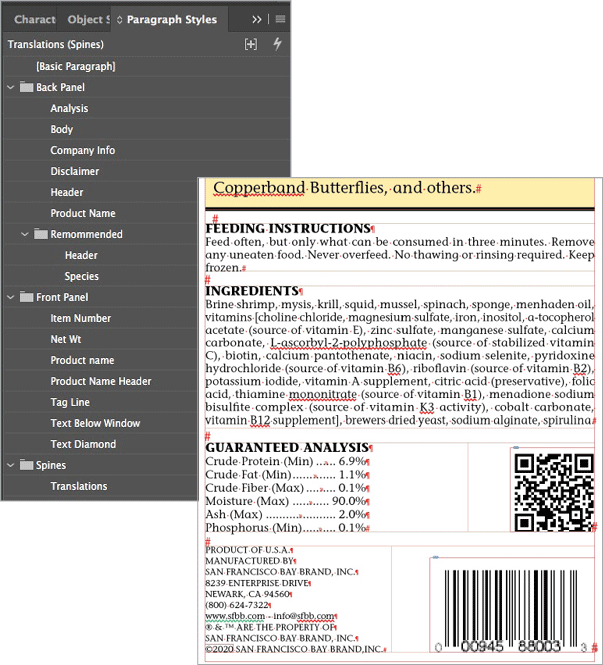Switch to the Object Styles tab
The height and width of the screenshot is (665, 603).
[x=88, y=20]
